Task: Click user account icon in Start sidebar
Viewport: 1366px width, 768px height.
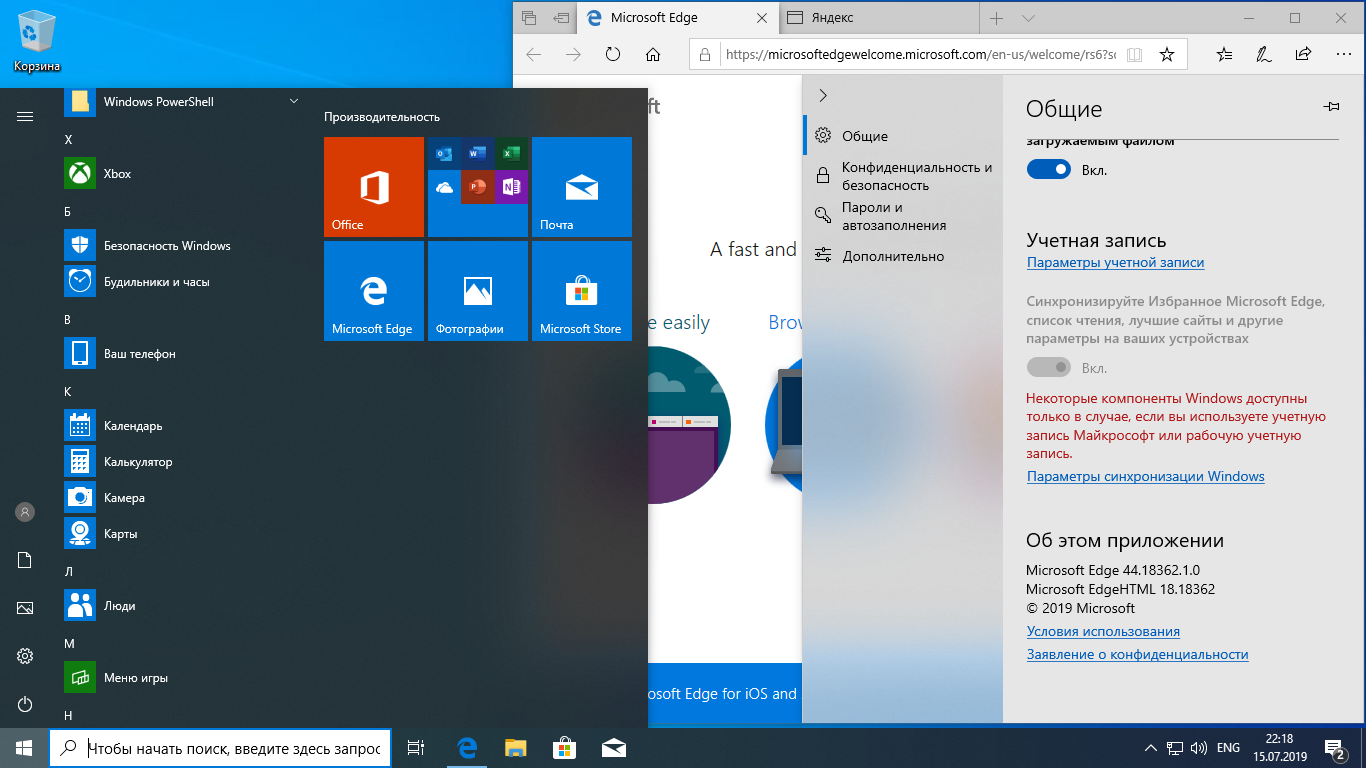Action: [25, 512]
